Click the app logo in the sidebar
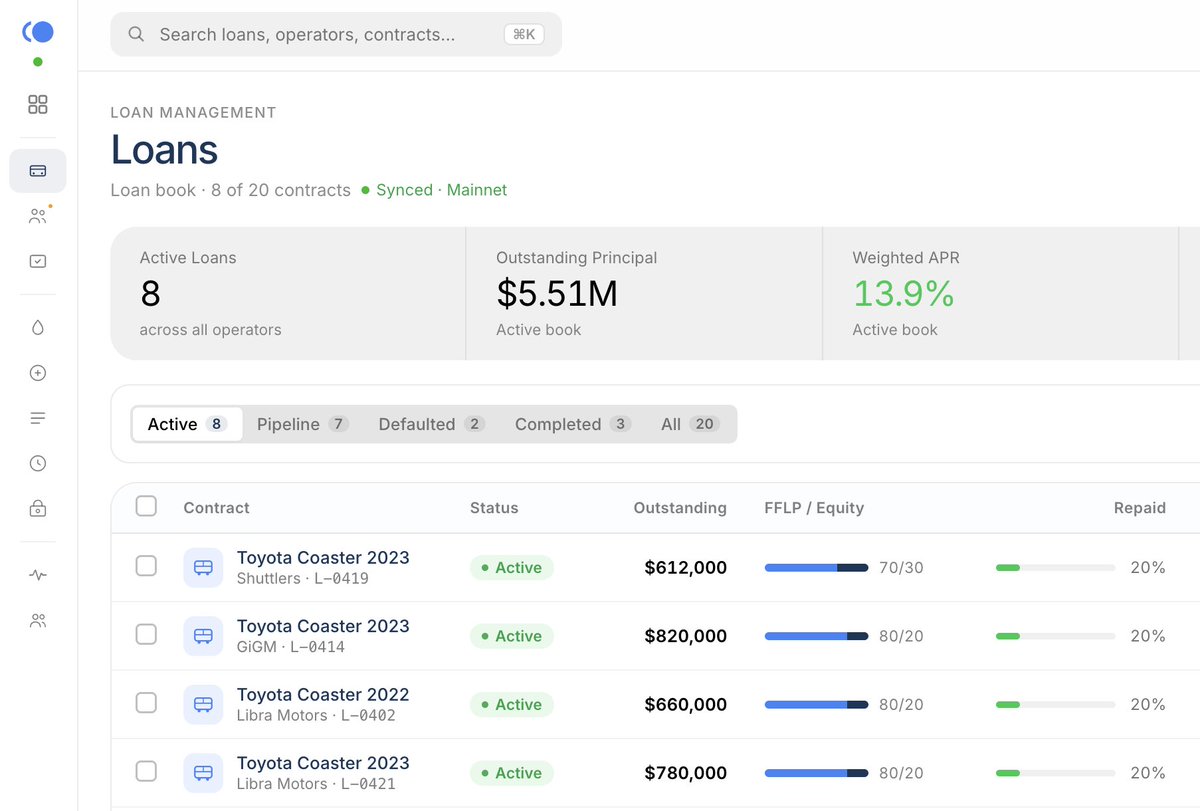 point(38,32)
